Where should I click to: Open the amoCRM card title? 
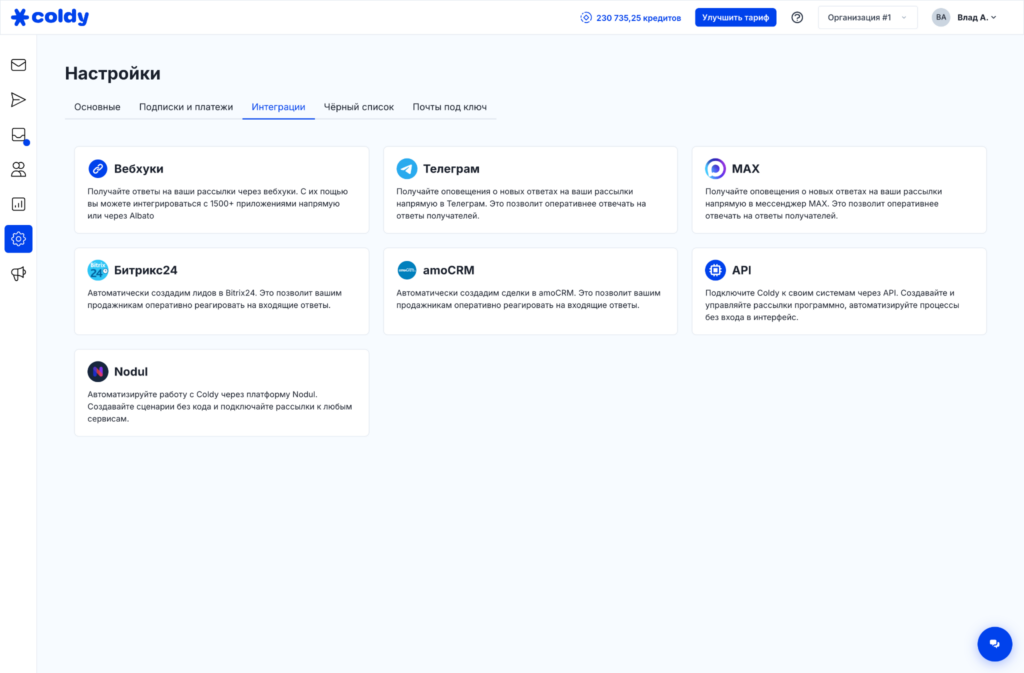[449, 270]
